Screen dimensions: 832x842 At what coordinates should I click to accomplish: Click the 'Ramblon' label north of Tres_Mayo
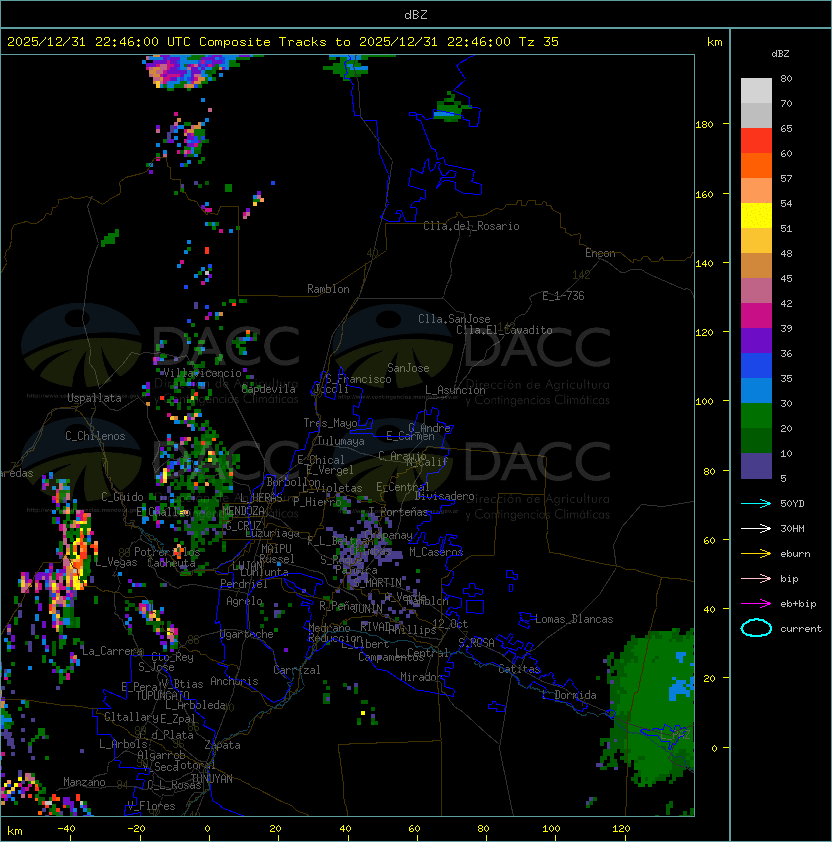[328, 289]
